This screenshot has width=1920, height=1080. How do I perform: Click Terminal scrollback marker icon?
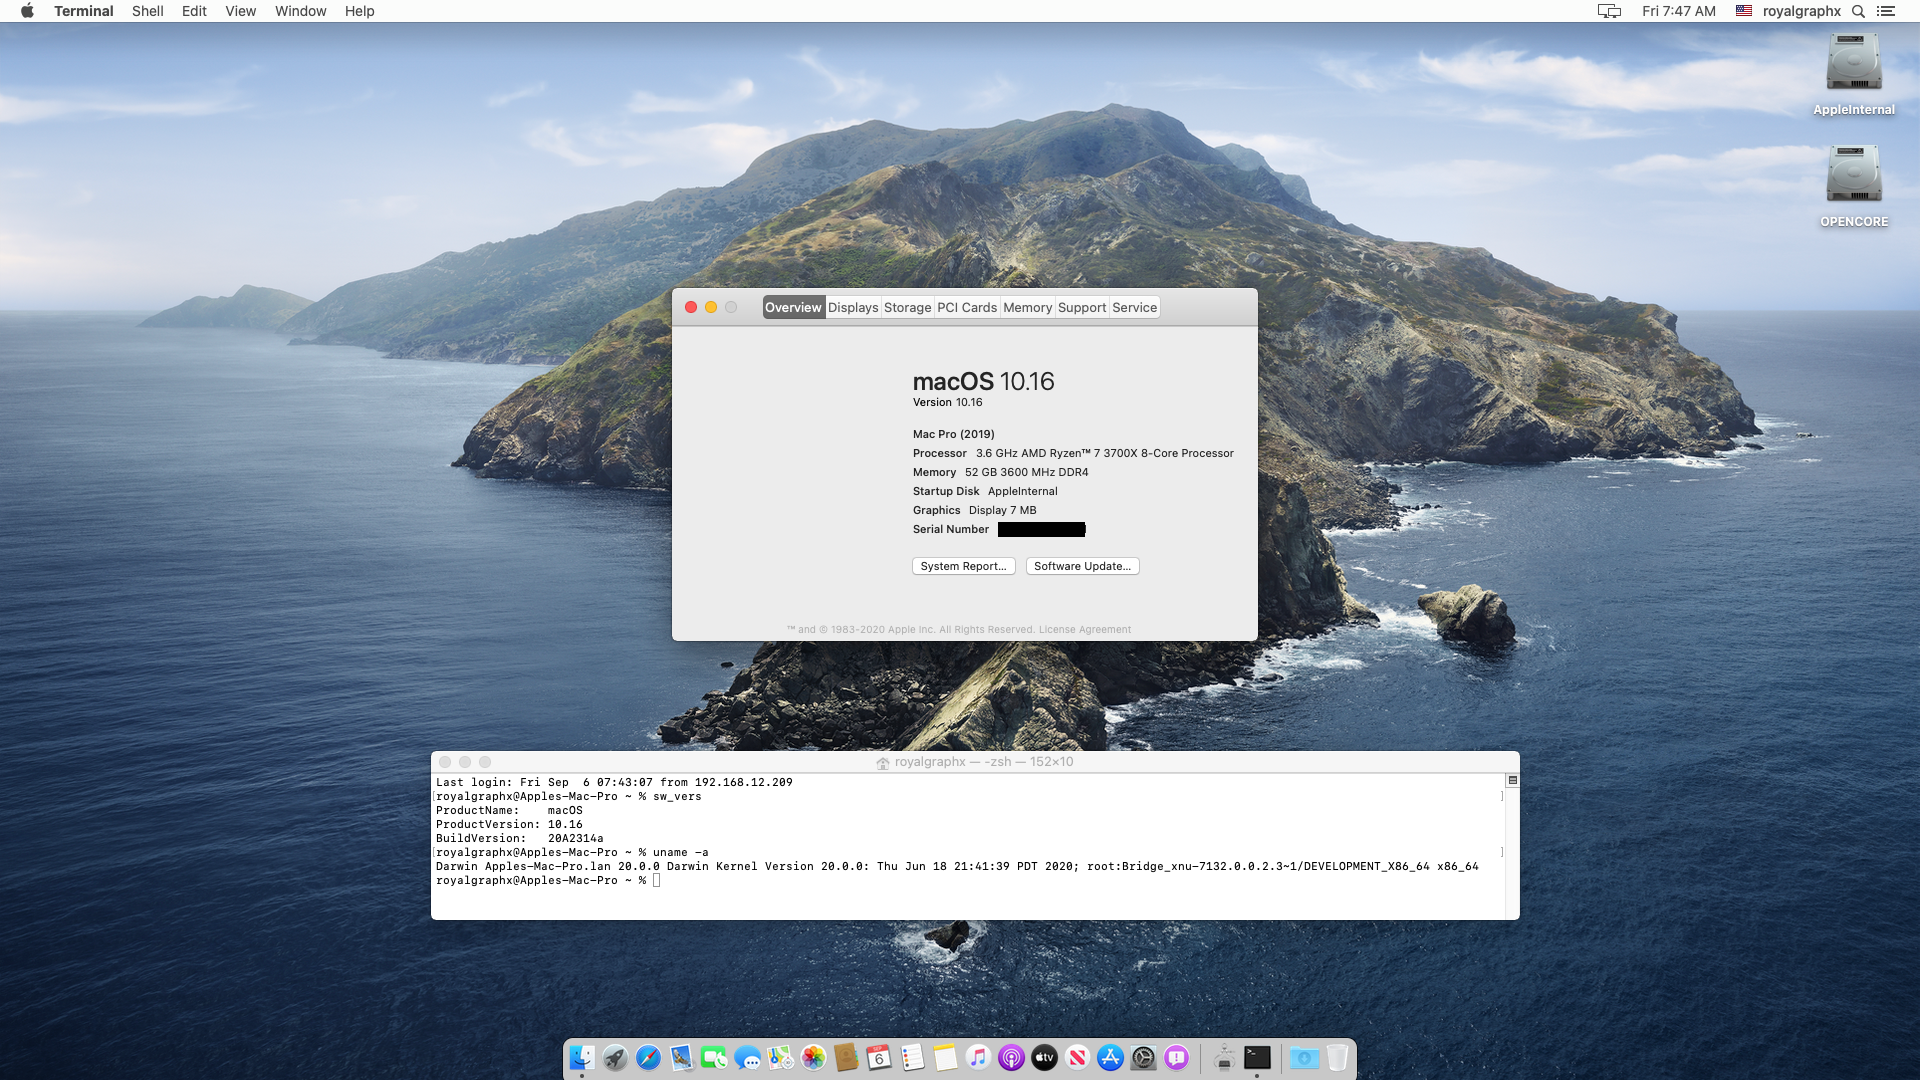(1512, 780)
